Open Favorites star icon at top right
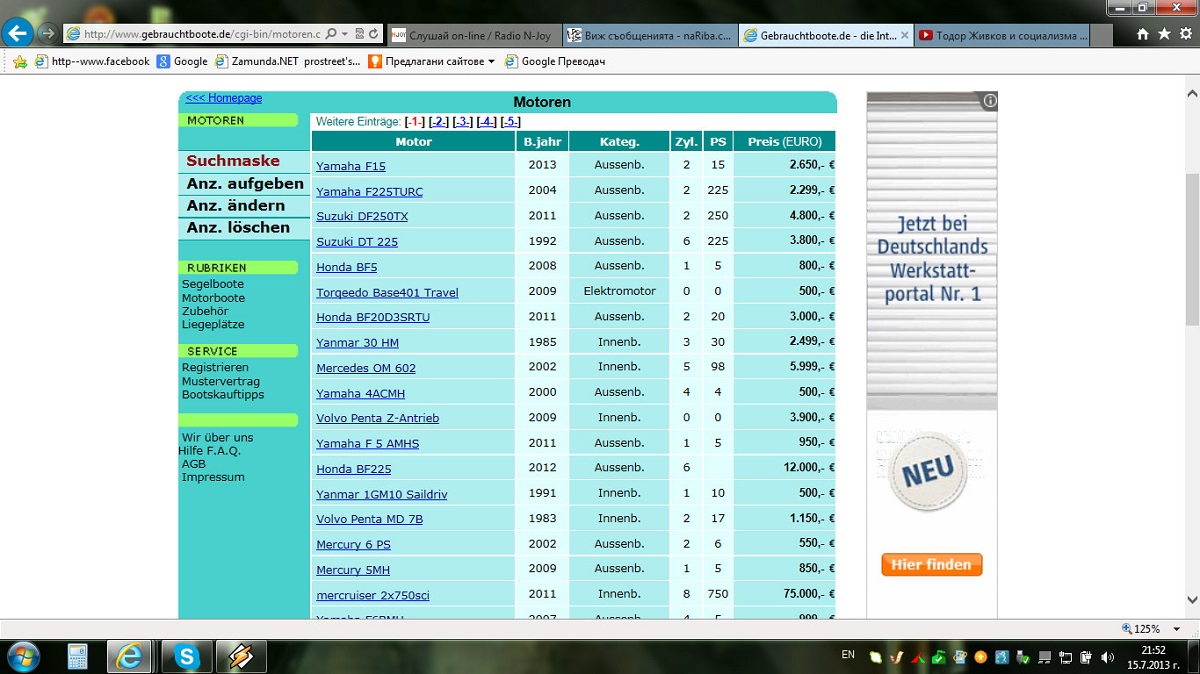The width and height of the screenshot is (1200, 674). (1164, 34)
